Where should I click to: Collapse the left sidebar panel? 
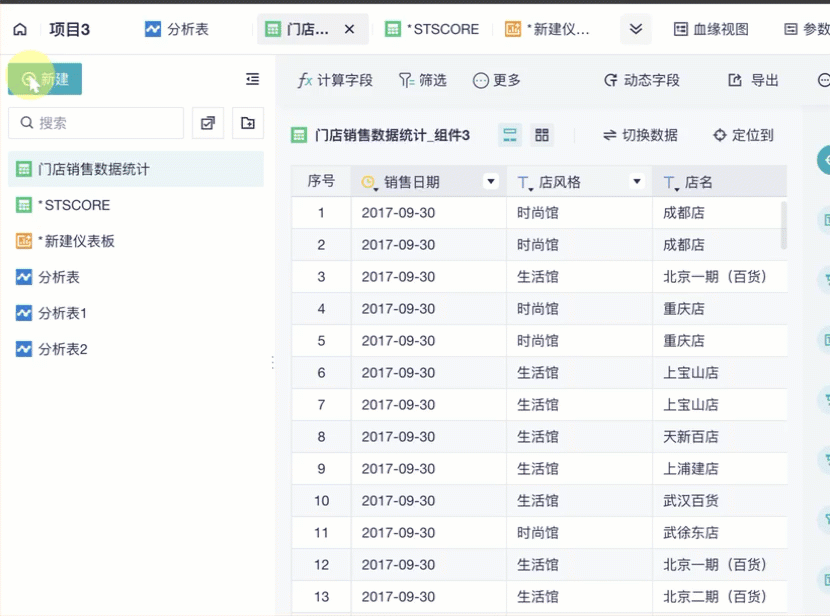point(253,77)
